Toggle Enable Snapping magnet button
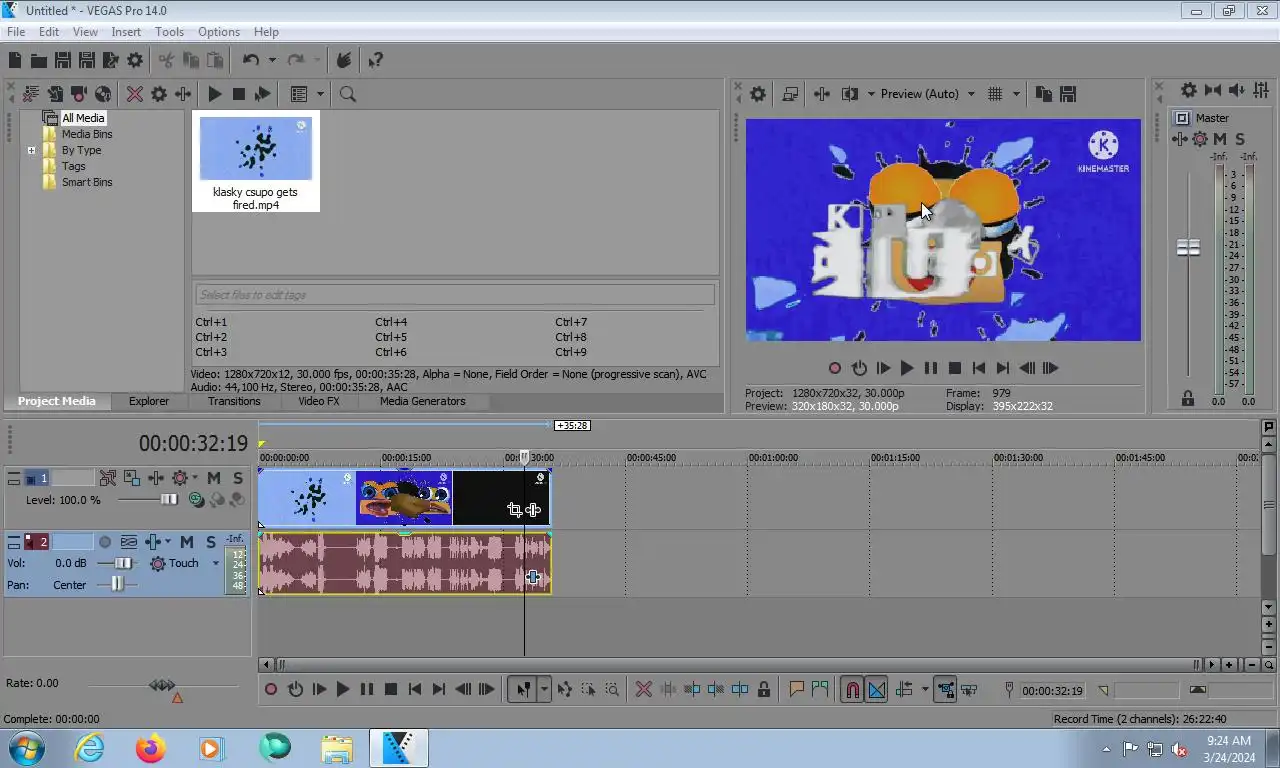The image size is (1280, 768). pyautogui.click(x=851, y=689)
